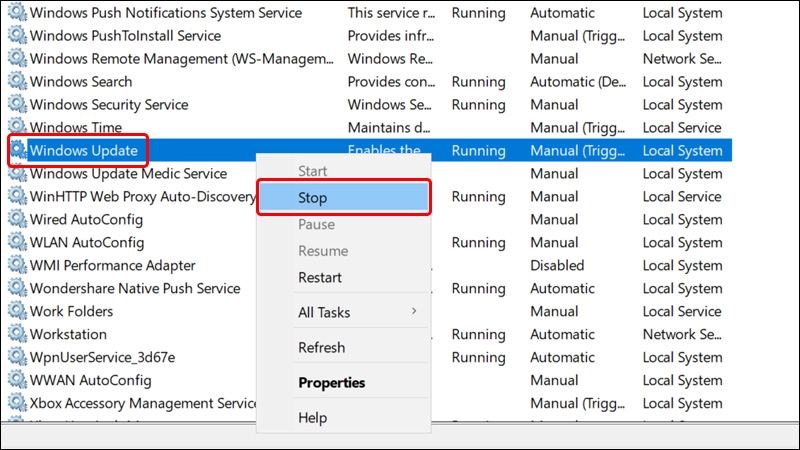The image size is (800, 450).
Task: Click the greyed Start menu entry
Action: tap(344, 171)
